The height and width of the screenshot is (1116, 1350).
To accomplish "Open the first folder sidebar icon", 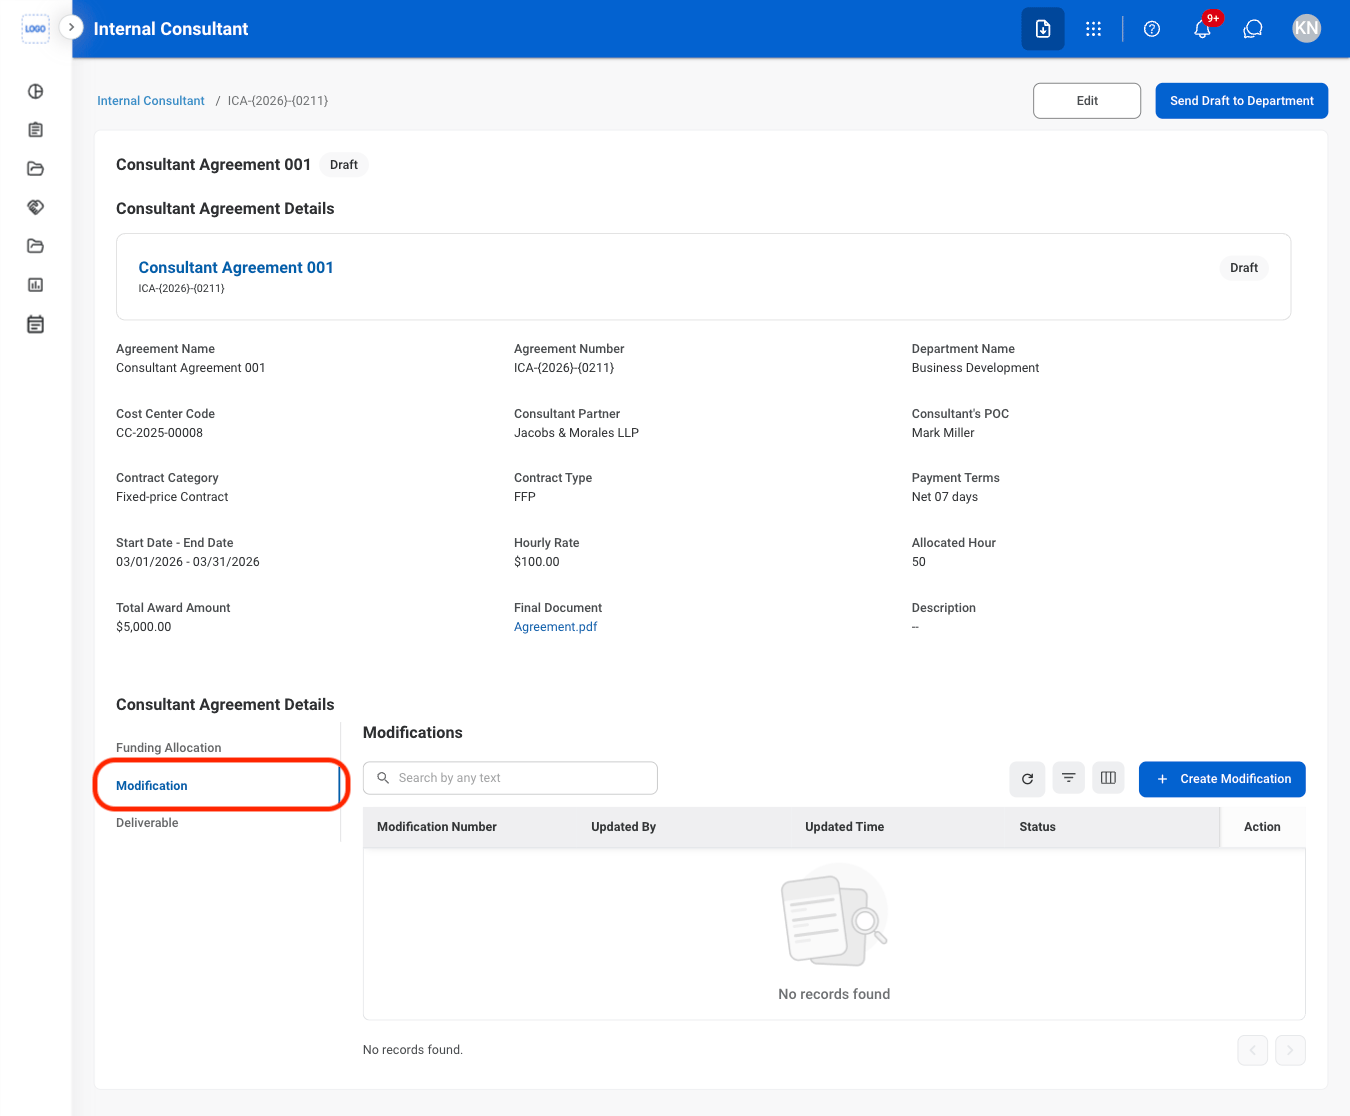I will (35, 168).
